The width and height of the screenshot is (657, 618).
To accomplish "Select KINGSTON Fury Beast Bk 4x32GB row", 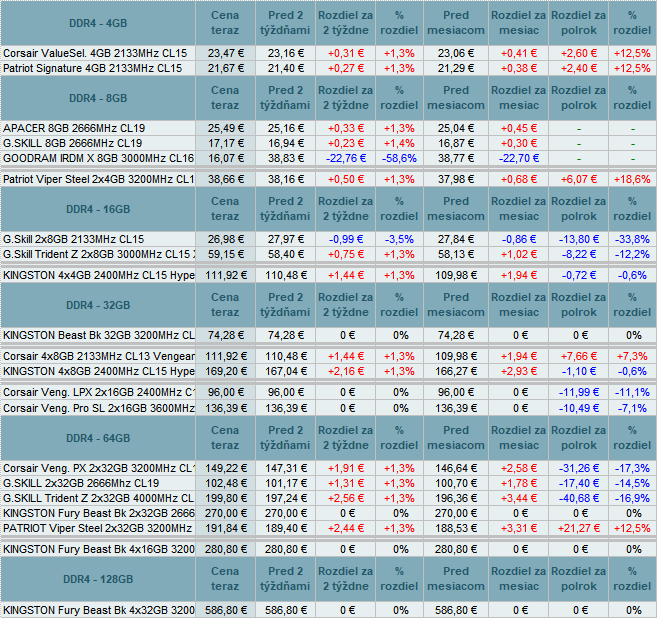I will [x=98, y=609].
